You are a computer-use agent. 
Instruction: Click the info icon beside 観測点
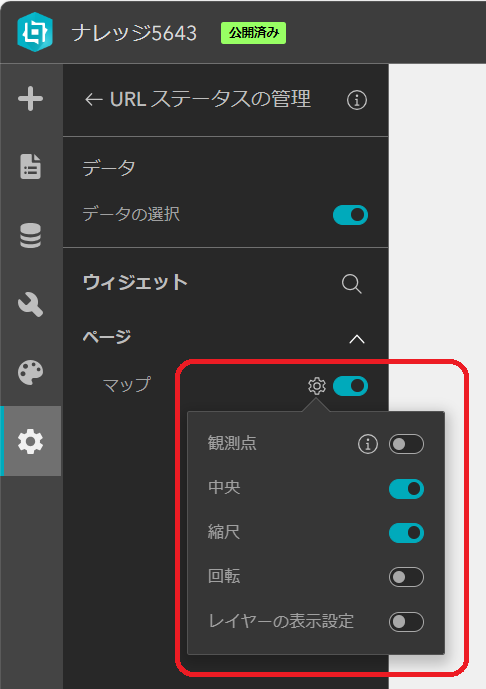(x=368, y=444)
